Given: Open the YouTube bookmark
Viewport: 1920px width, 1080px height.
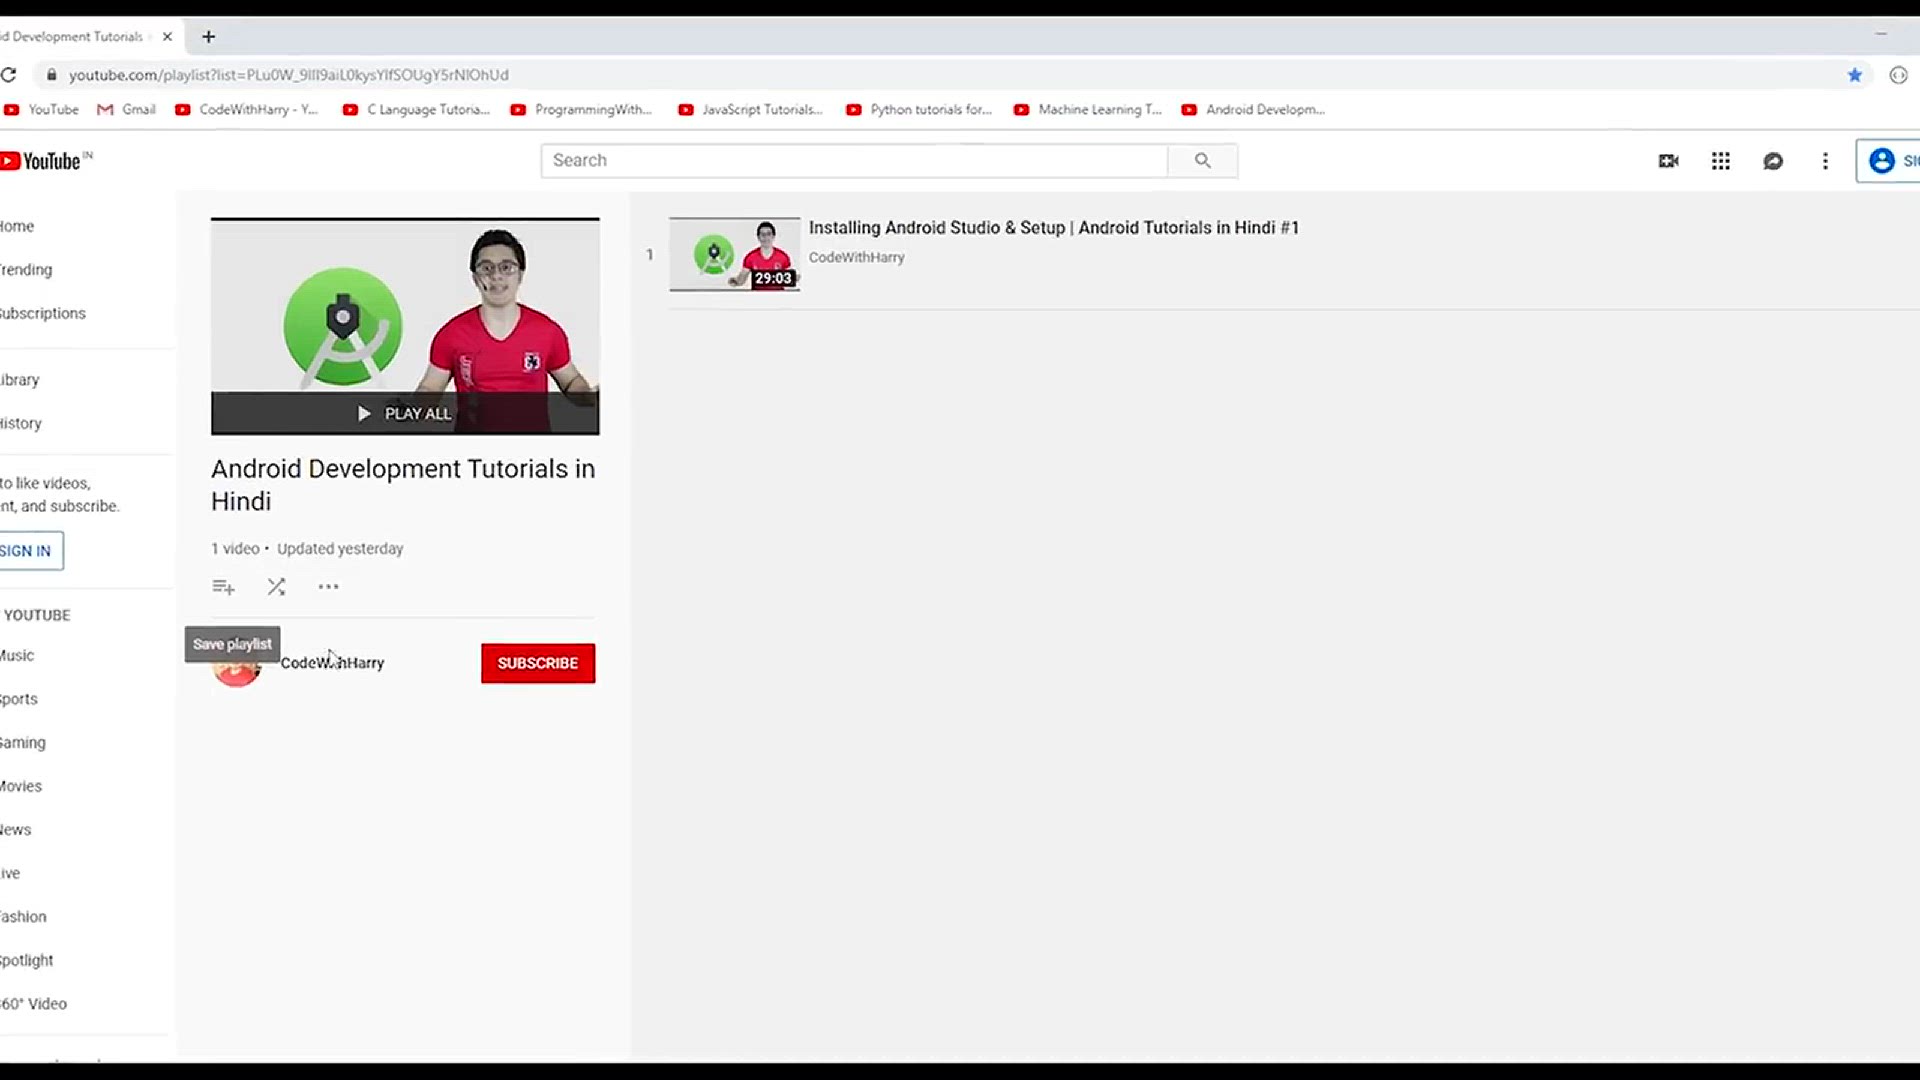Looking at the screenshot, I should point(41,110).
